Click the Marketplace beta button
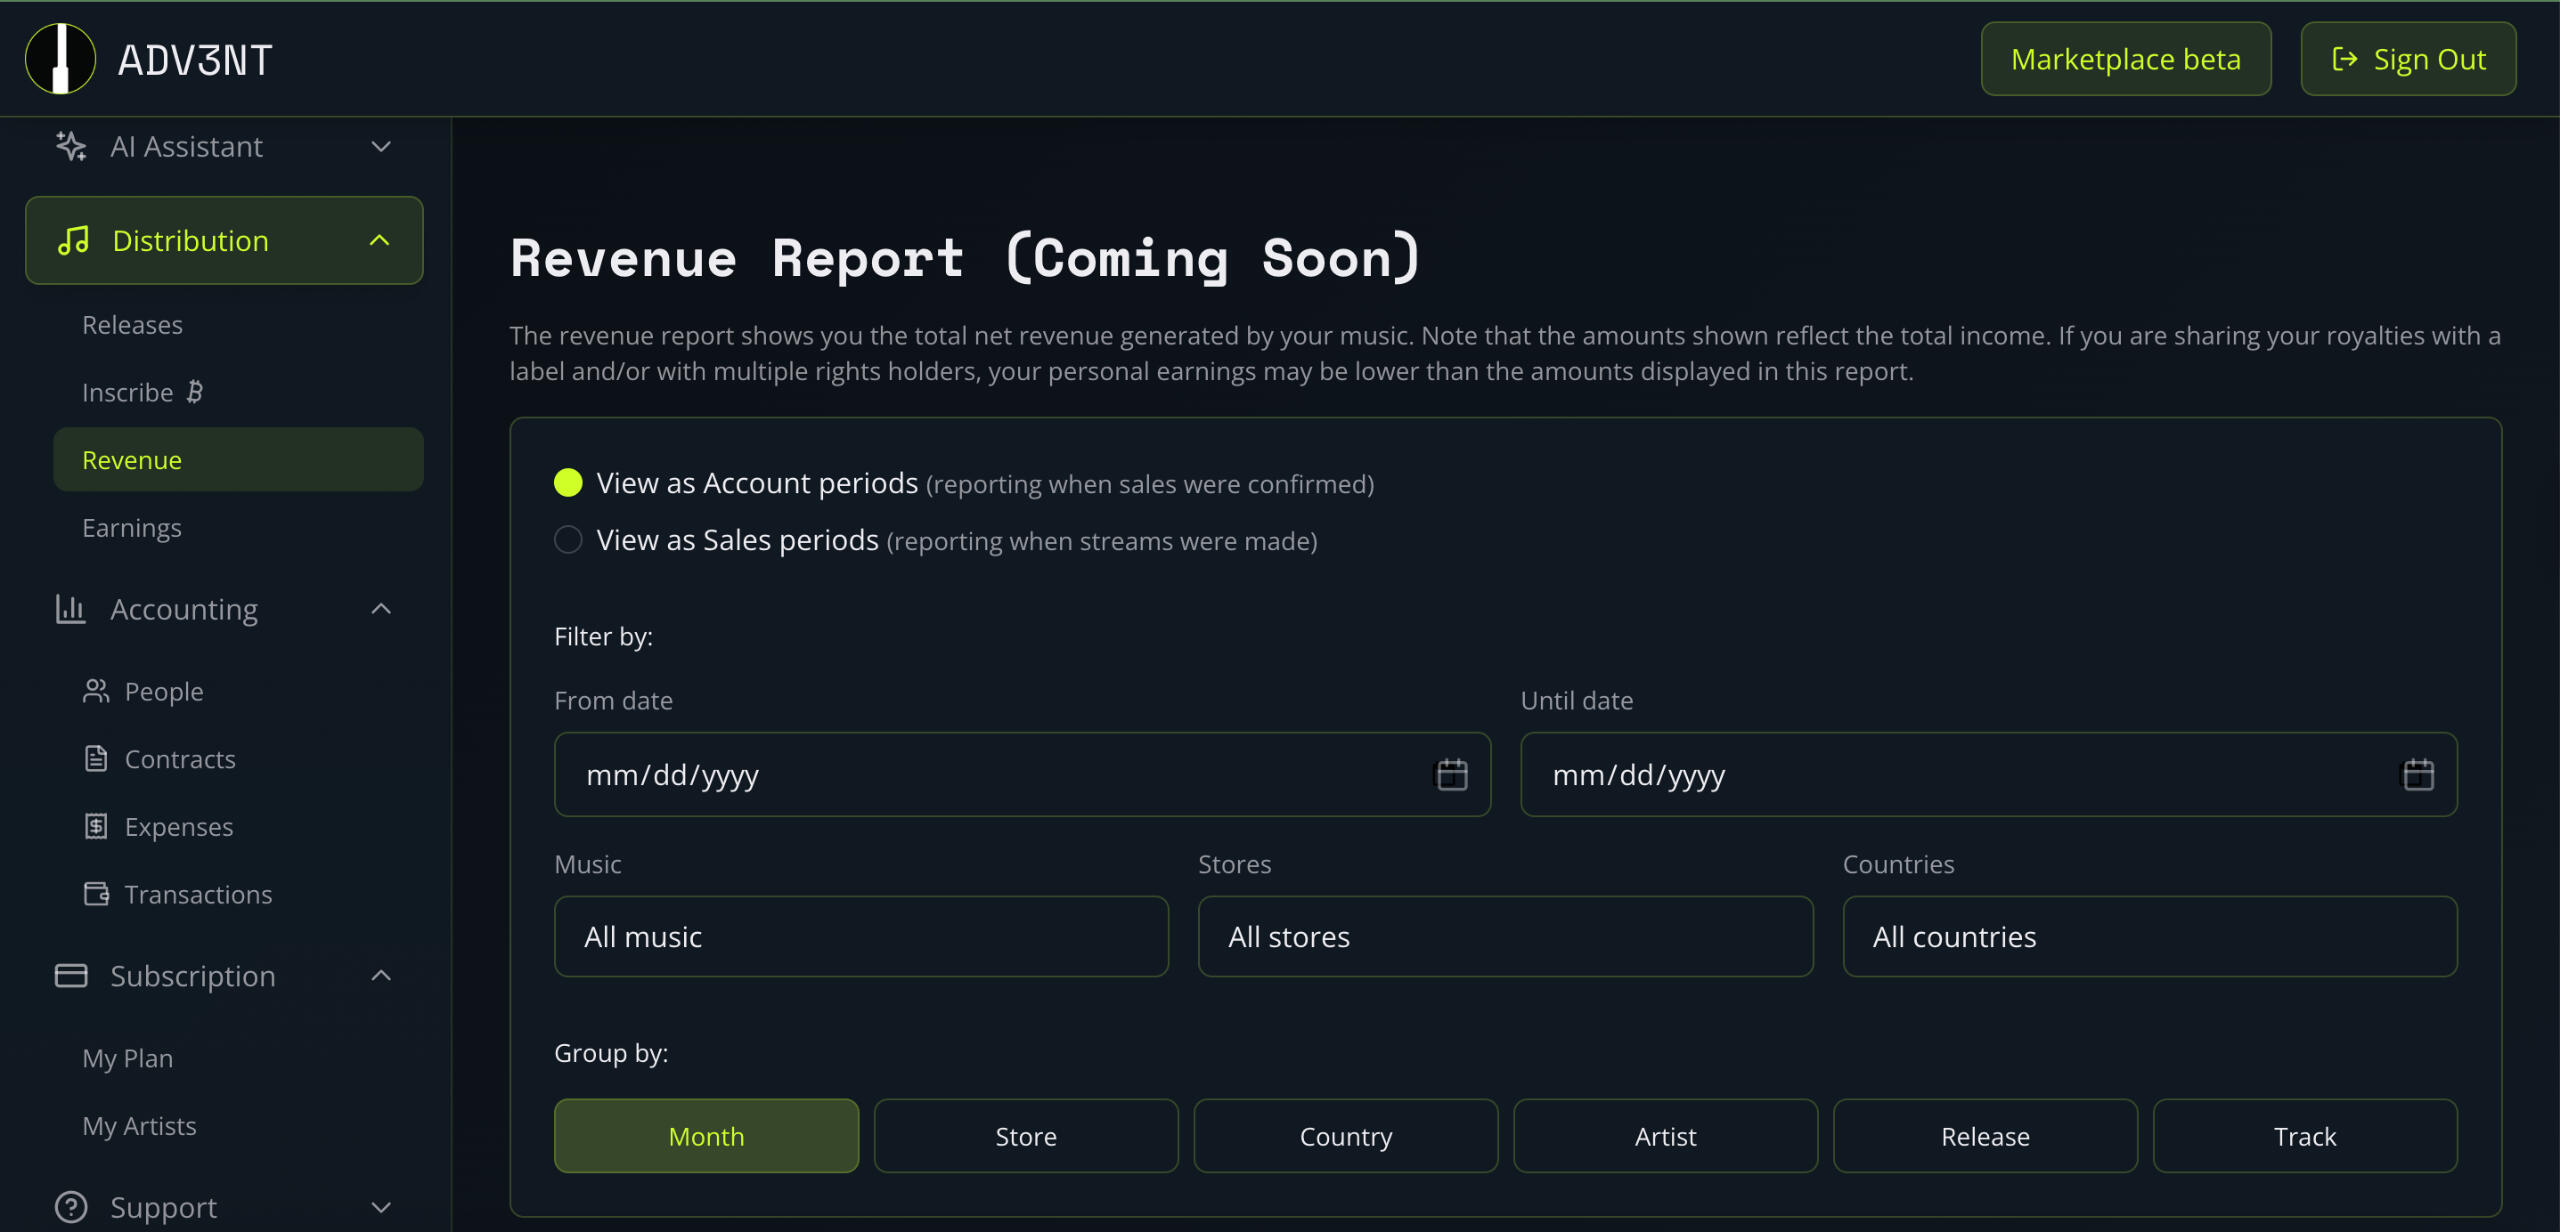Viewport: 2560px width, 1232px height. [x=2125, y=59]
